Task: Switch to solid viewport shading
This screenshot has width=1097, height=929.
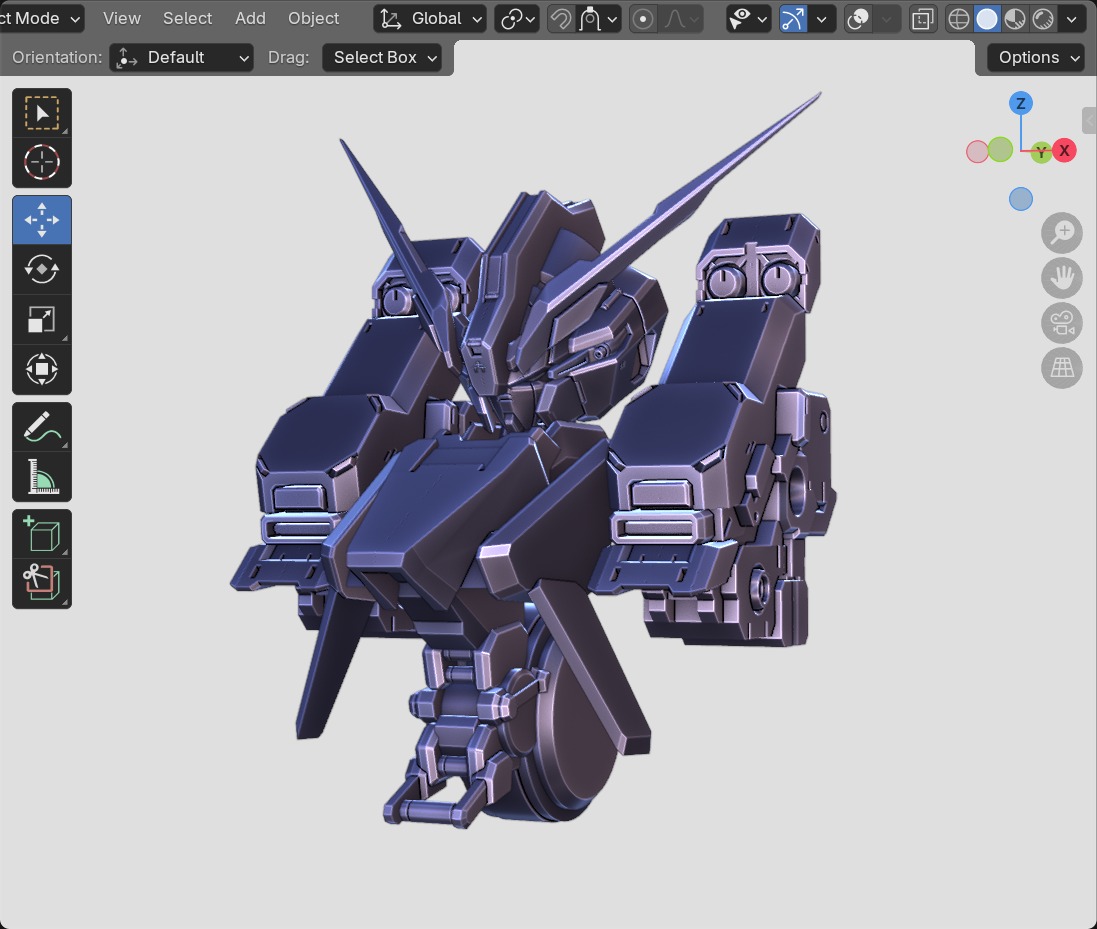Action: (x=986, y=19)
